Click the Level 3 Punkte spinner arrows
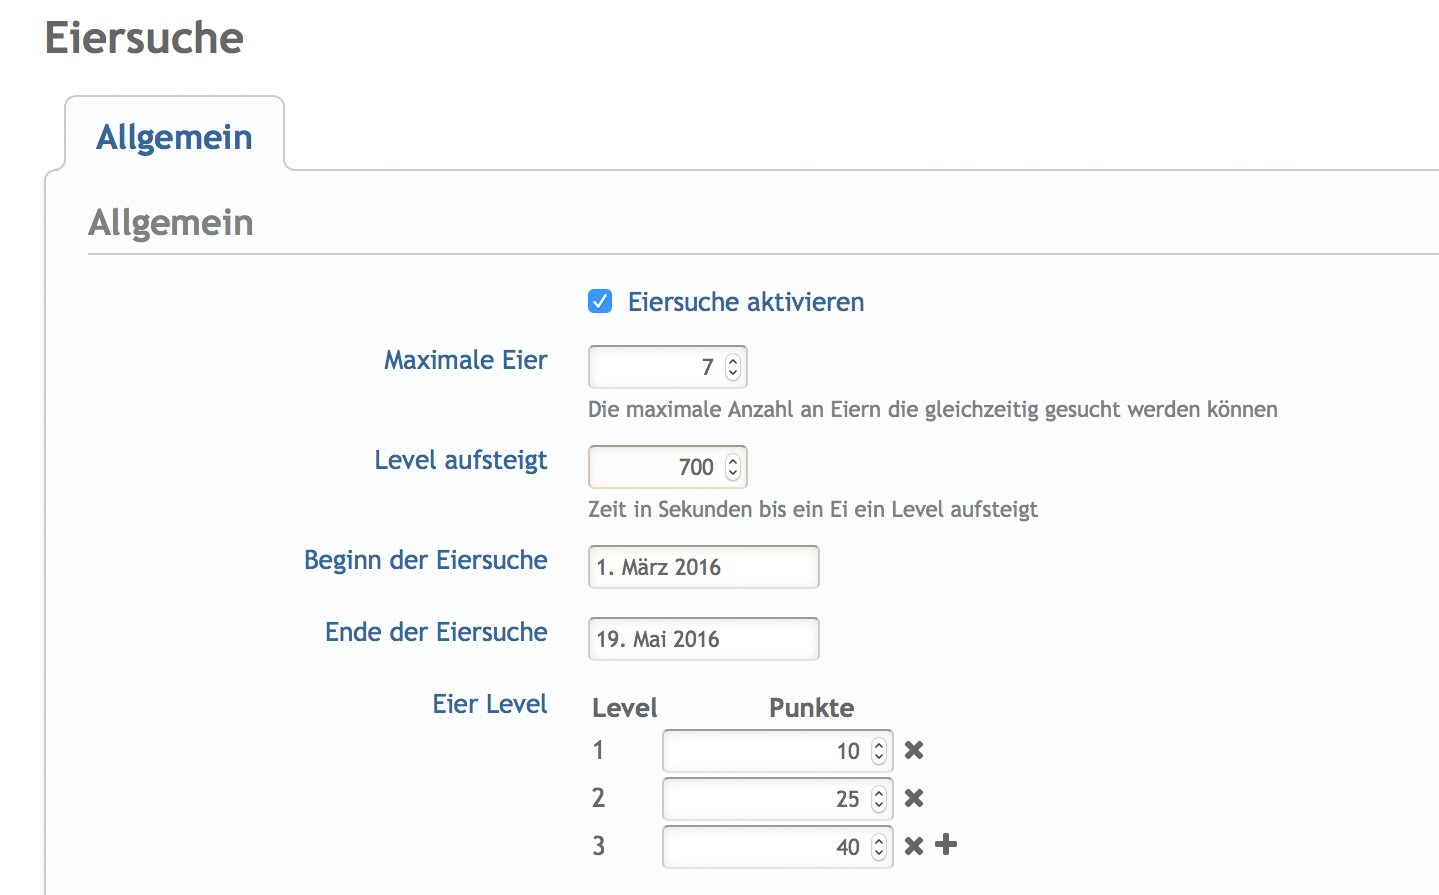Image resolution: width=1439 pixels, height=895 pixels. [879, 847]
